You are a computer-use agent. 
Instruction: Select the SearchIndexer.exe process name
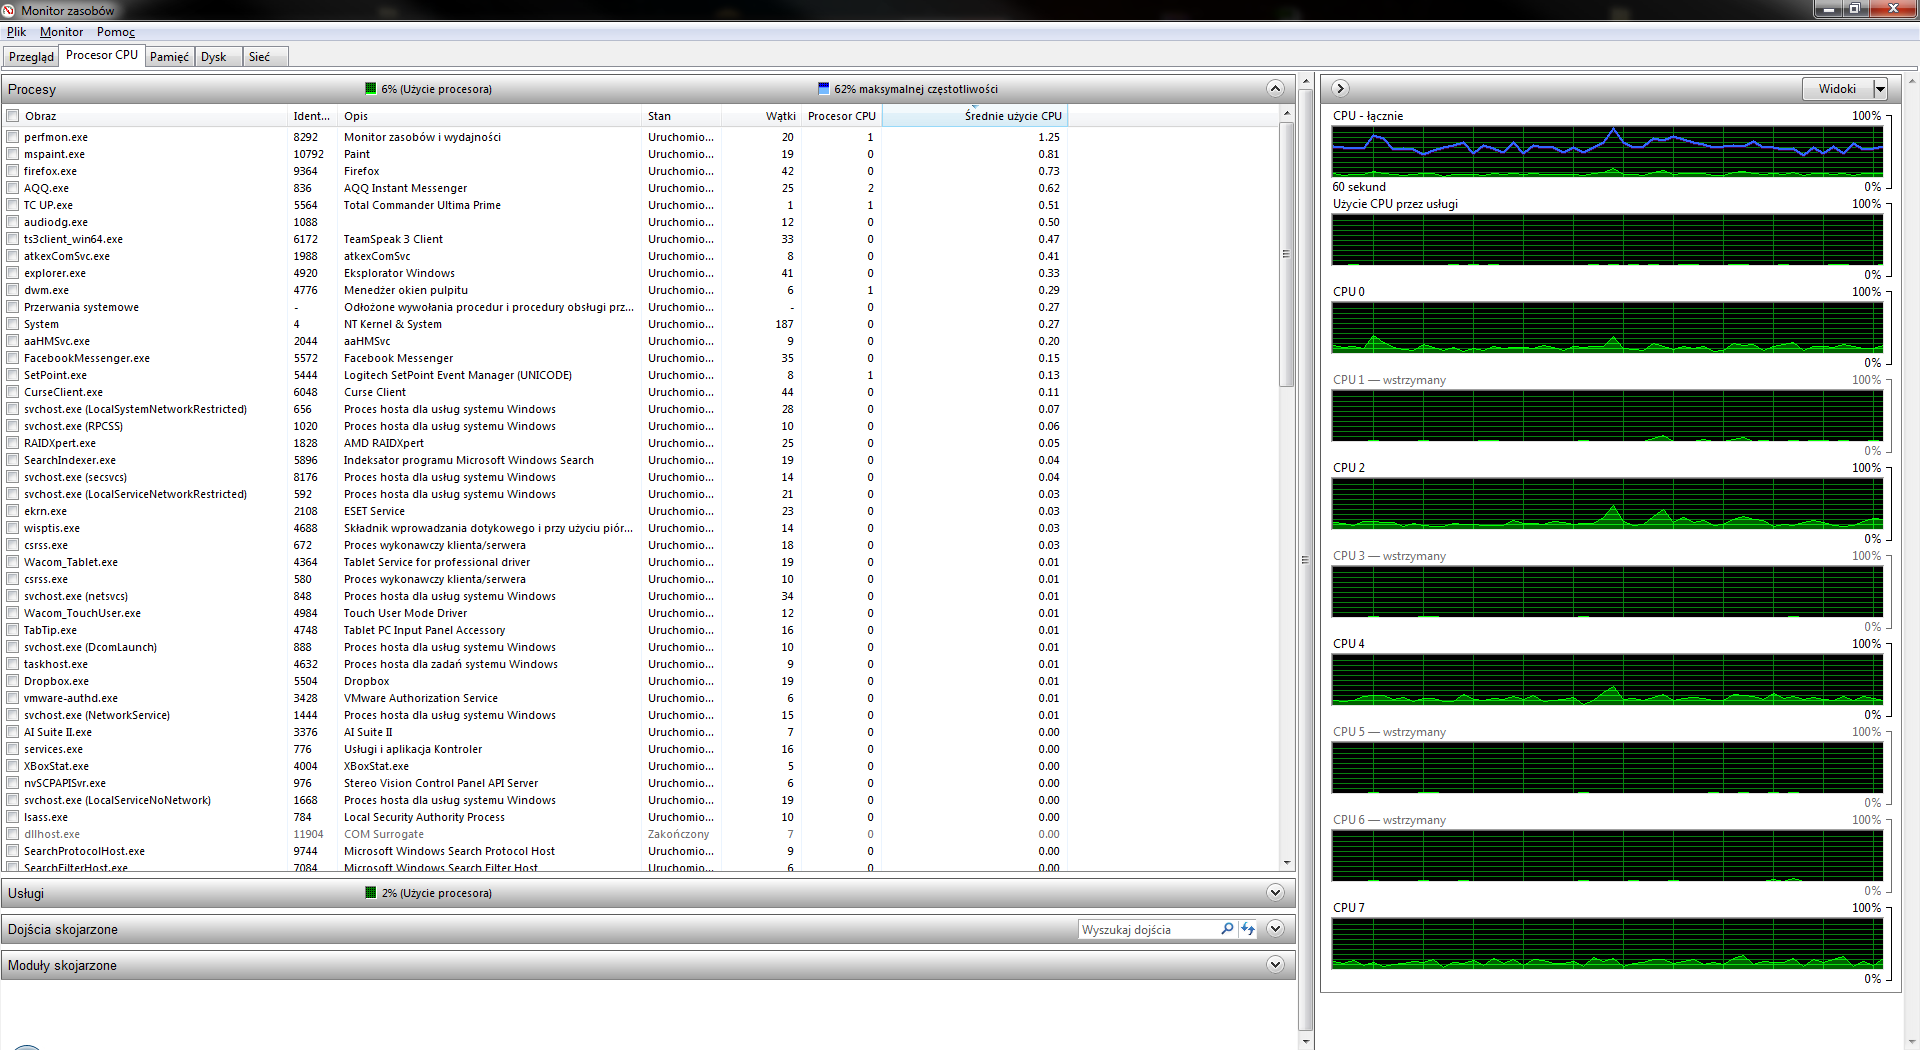point(70,460)
